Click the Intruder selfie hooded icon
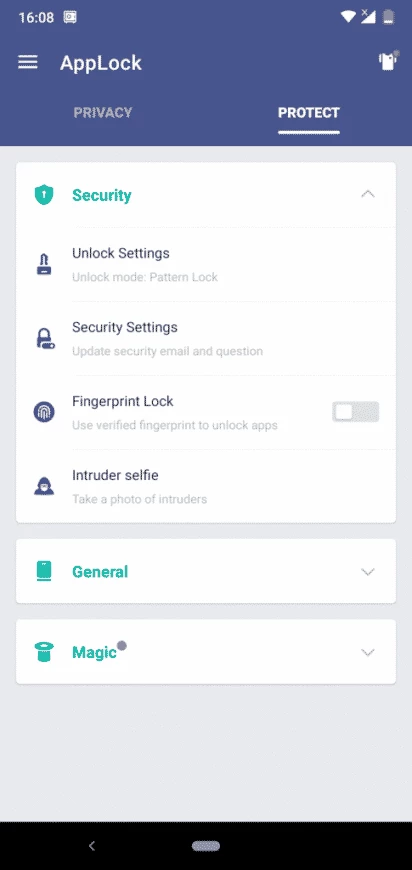412x870 pixels. [x=44, y=486]
